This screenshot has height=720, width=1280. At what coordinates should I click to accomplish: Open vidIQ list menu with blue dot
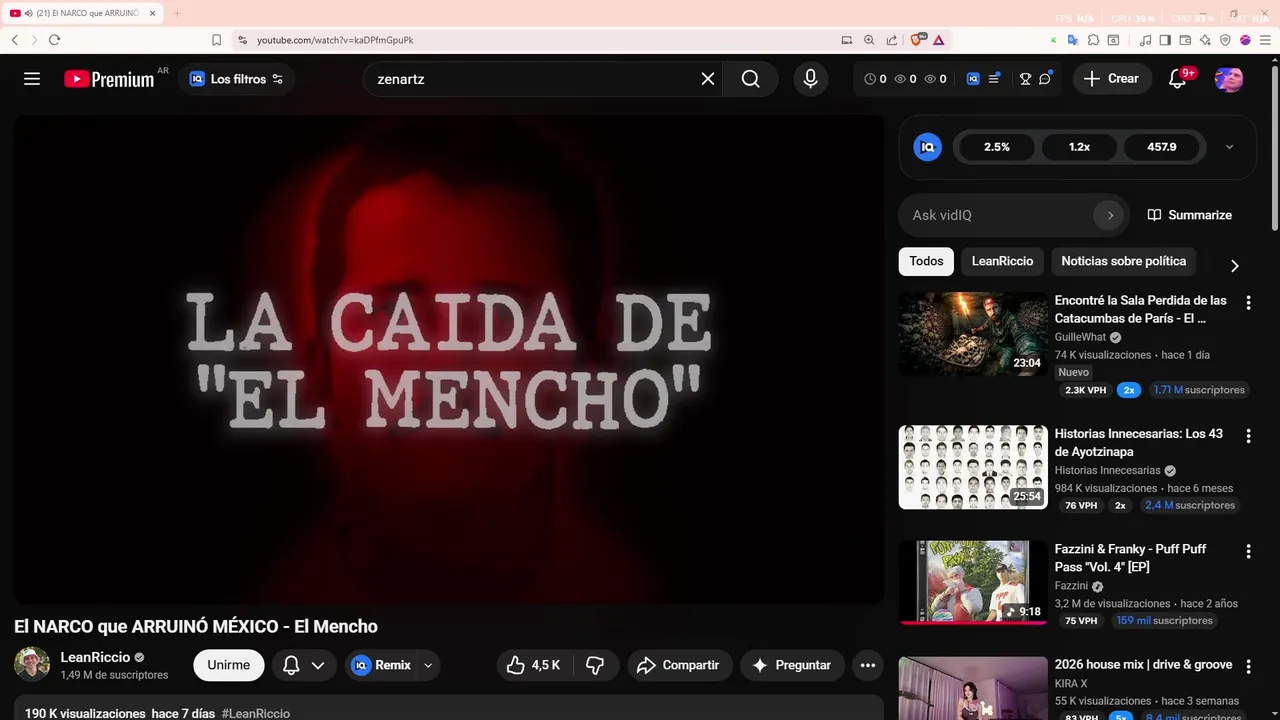(994, 79)
